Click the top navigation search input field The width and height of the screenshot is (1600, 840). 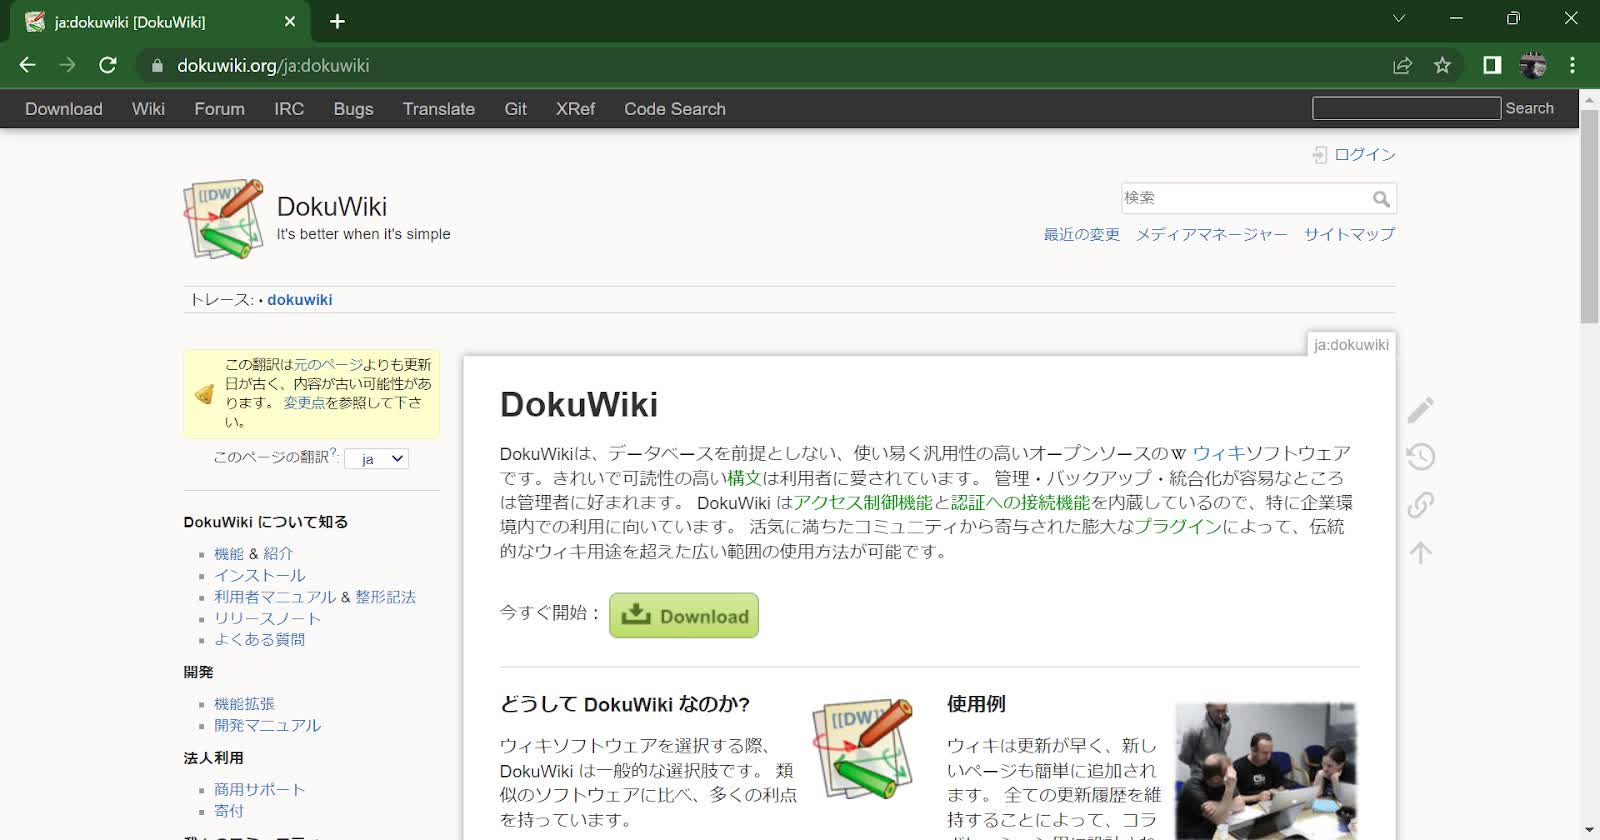[x=1406, y=108]
